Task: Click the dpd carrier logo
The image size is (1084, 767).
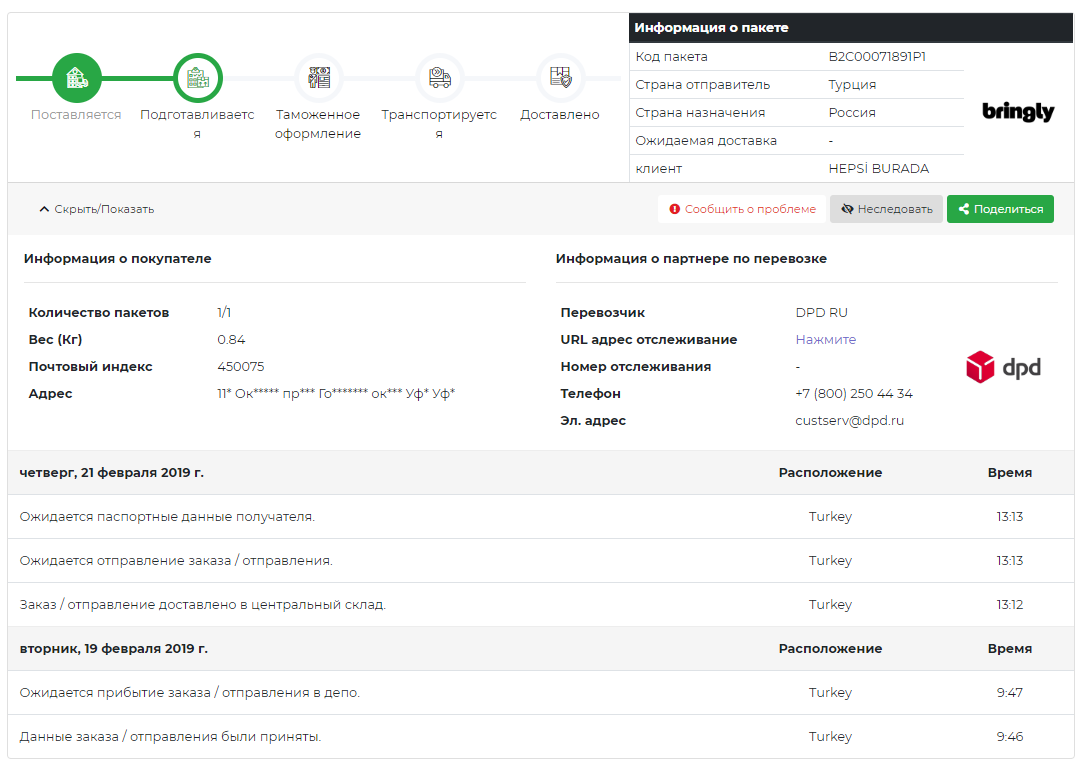Action: [1003, 367]
